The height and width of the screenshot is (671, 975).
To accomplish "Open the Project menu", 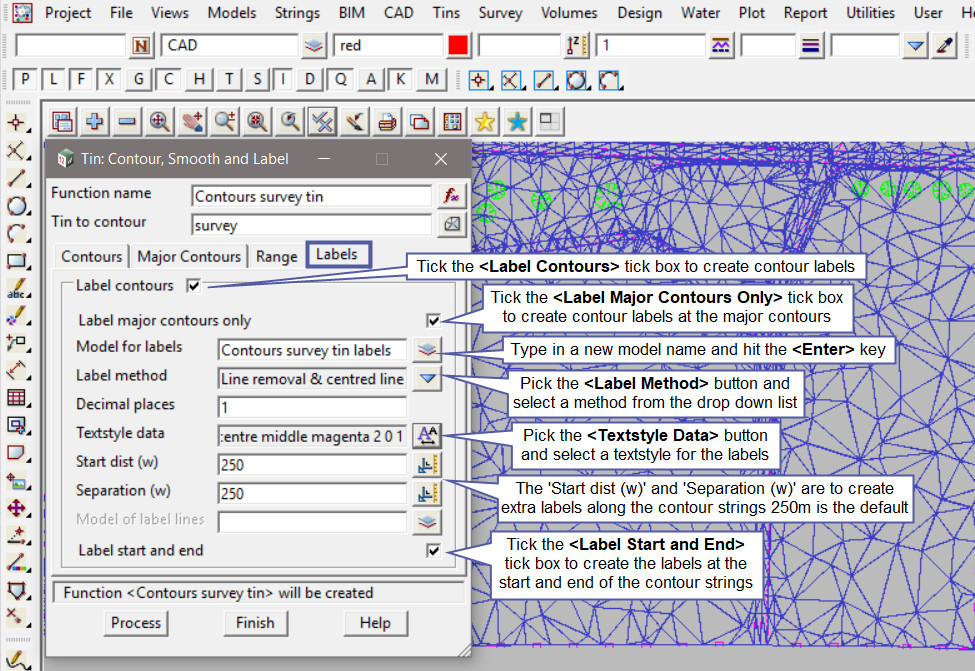I will 68,12.
